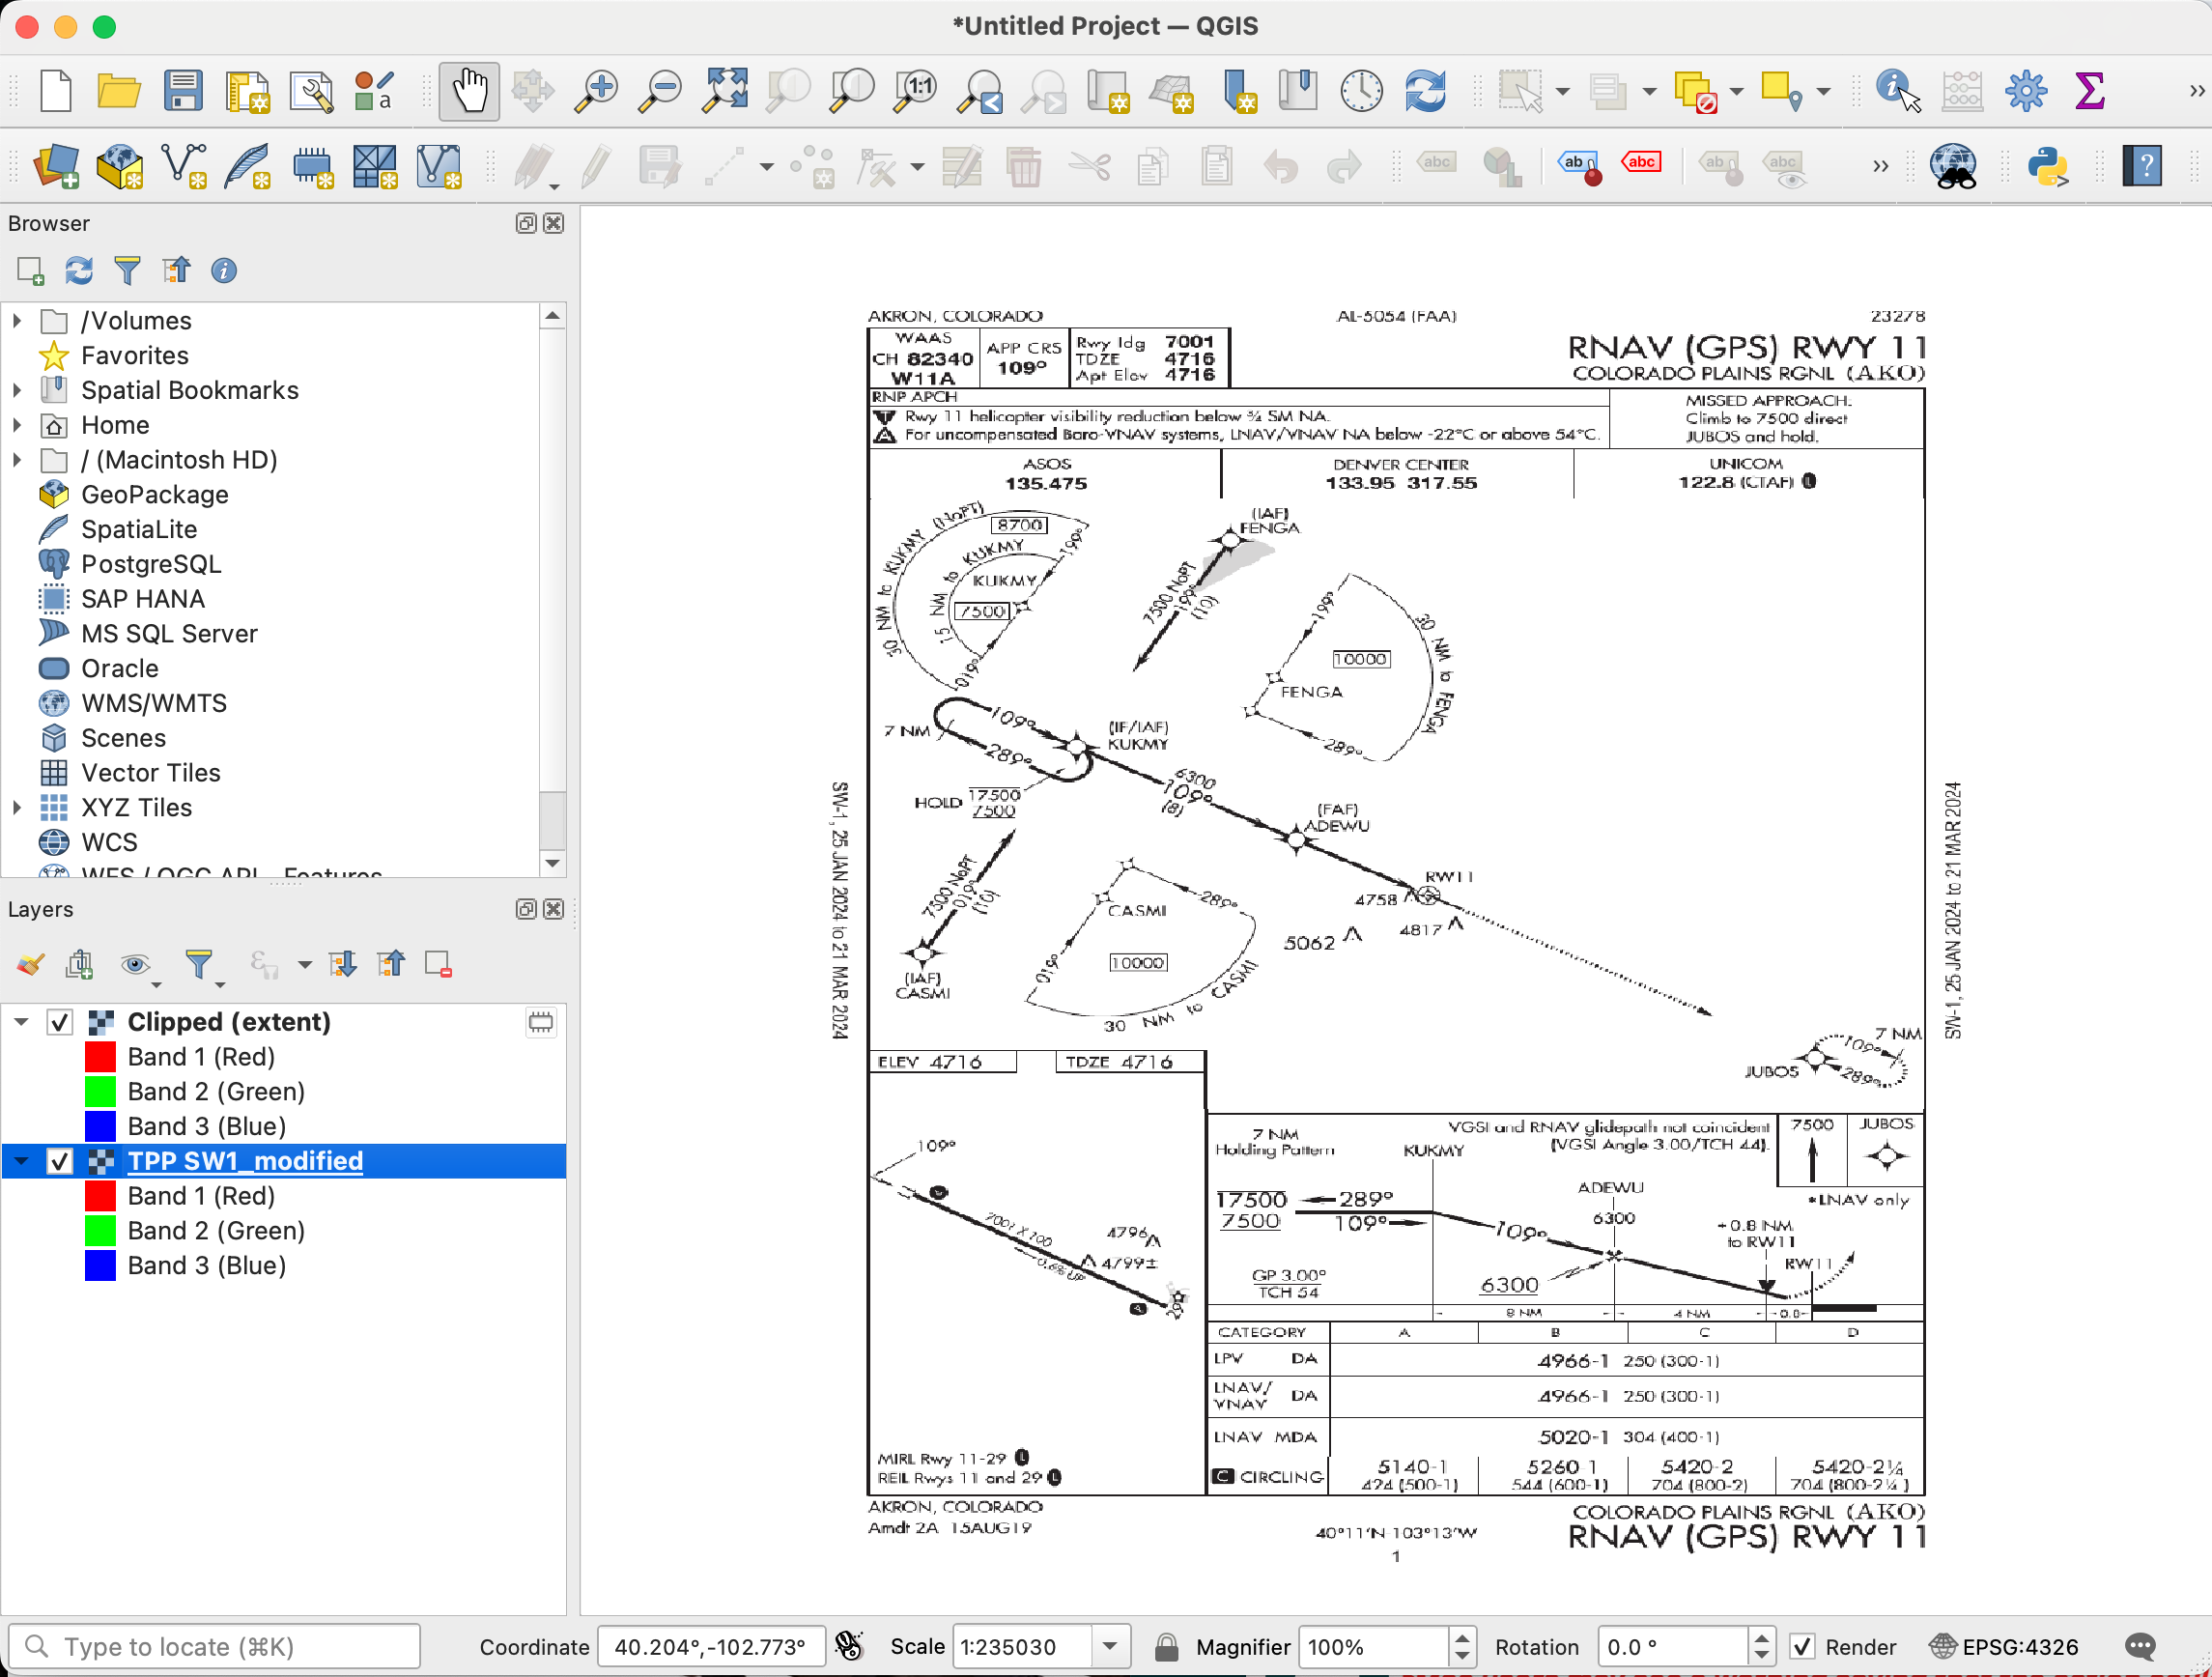Increase the Magnifier value stepper up

point(1462,1637)
